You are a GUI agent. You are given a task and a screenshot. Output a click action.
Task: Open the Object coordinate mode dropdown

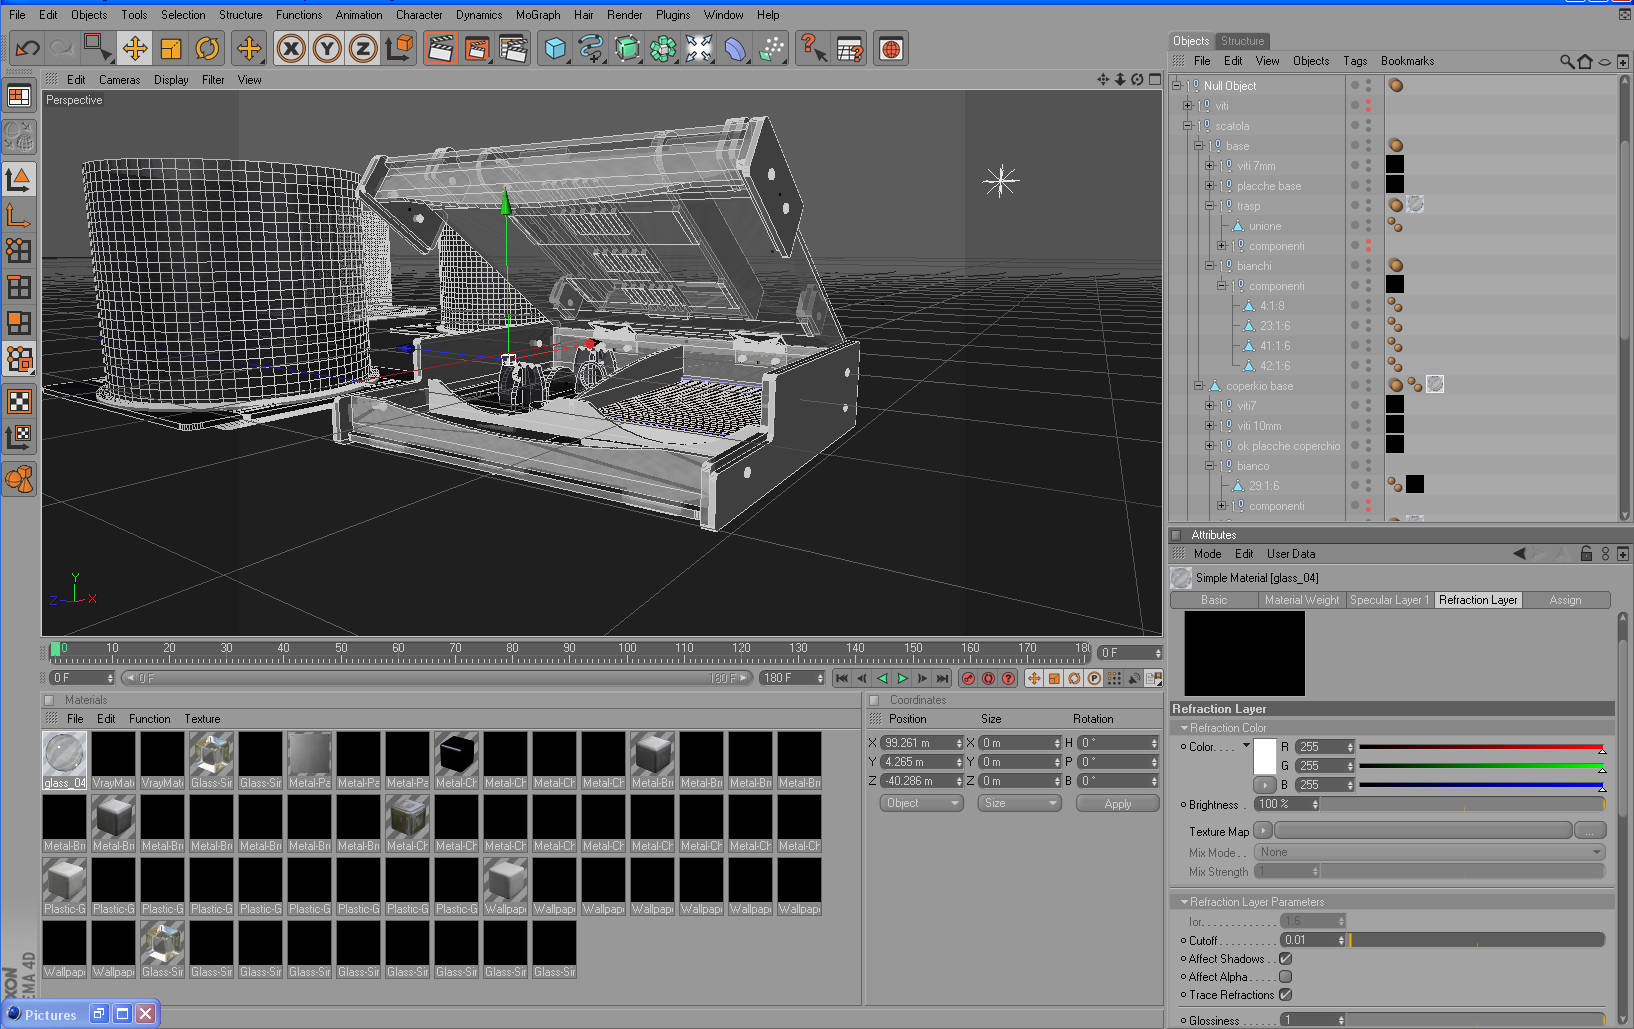click(921, 803)
